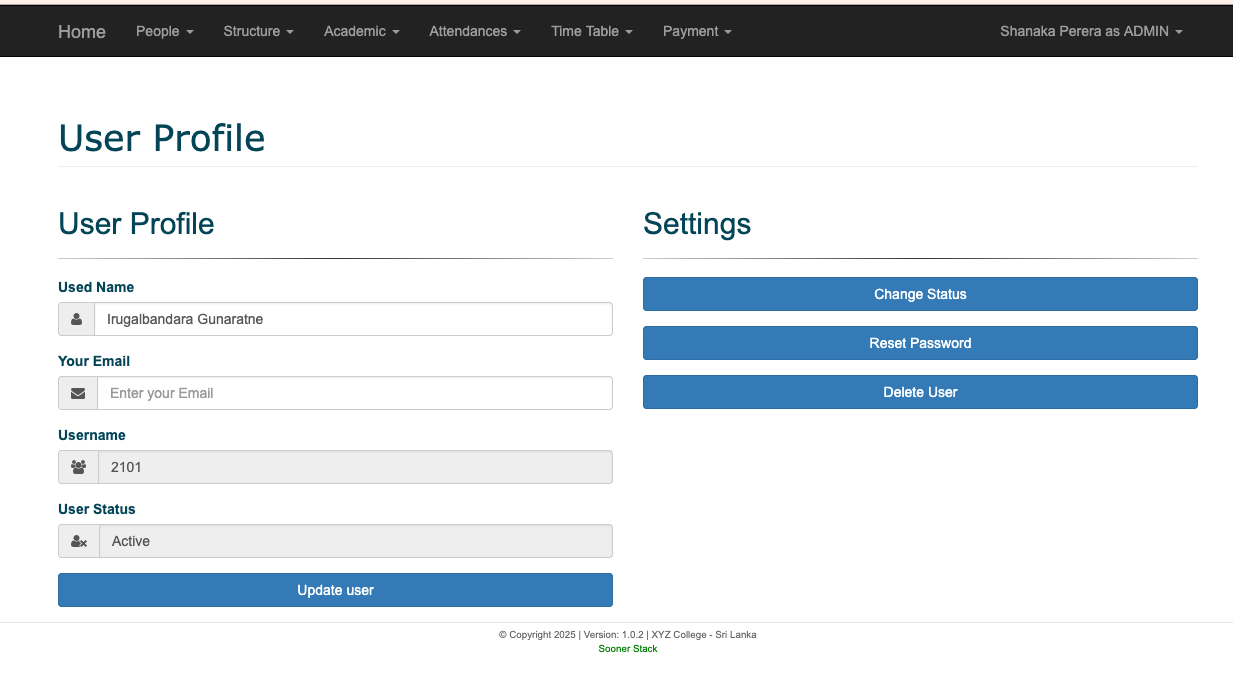Open the People dropdown menu
Viewport: 1233px width, 675px height.
pos(164,31)
